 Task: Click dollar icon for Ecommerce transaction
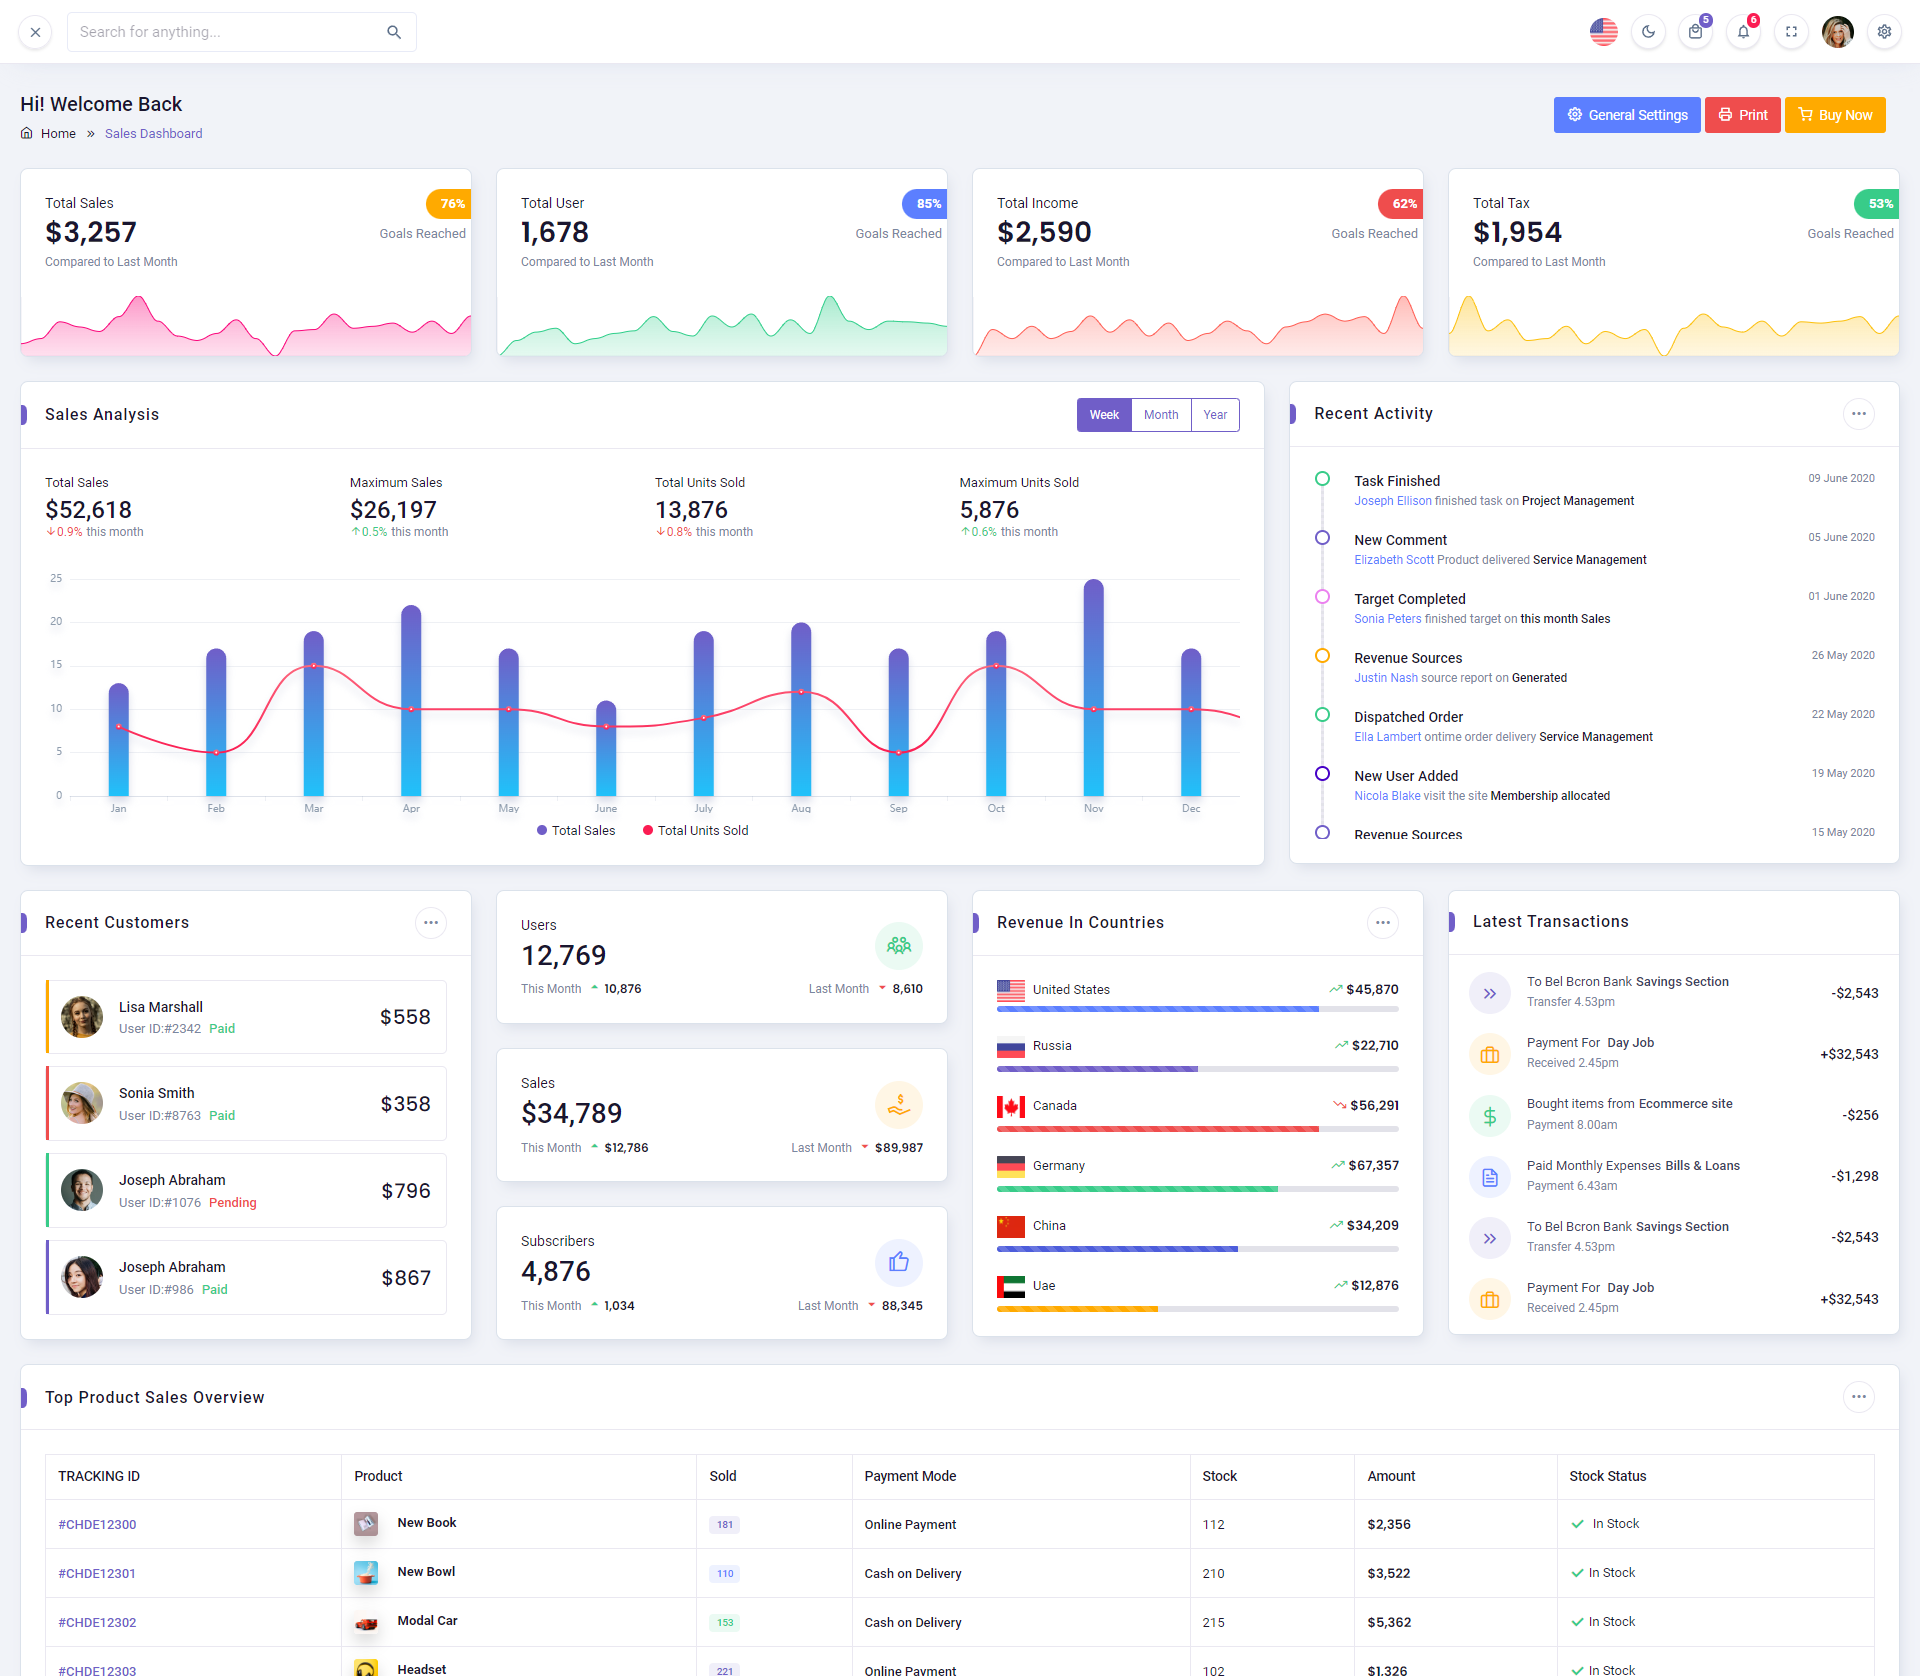click(1489, 1116)
